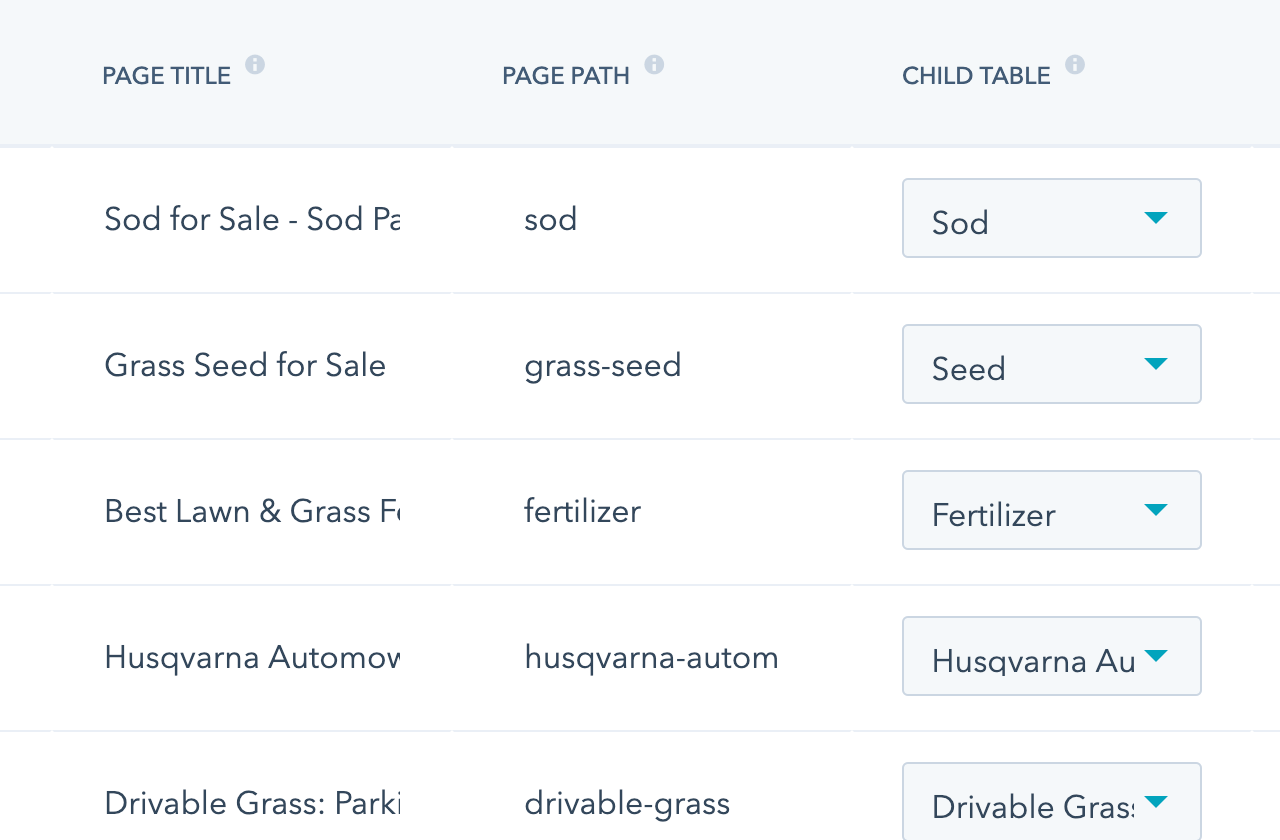Click the 'drivable-grass' page path cell
This screenshot has width=1280, height=840.
coord(627,804)
